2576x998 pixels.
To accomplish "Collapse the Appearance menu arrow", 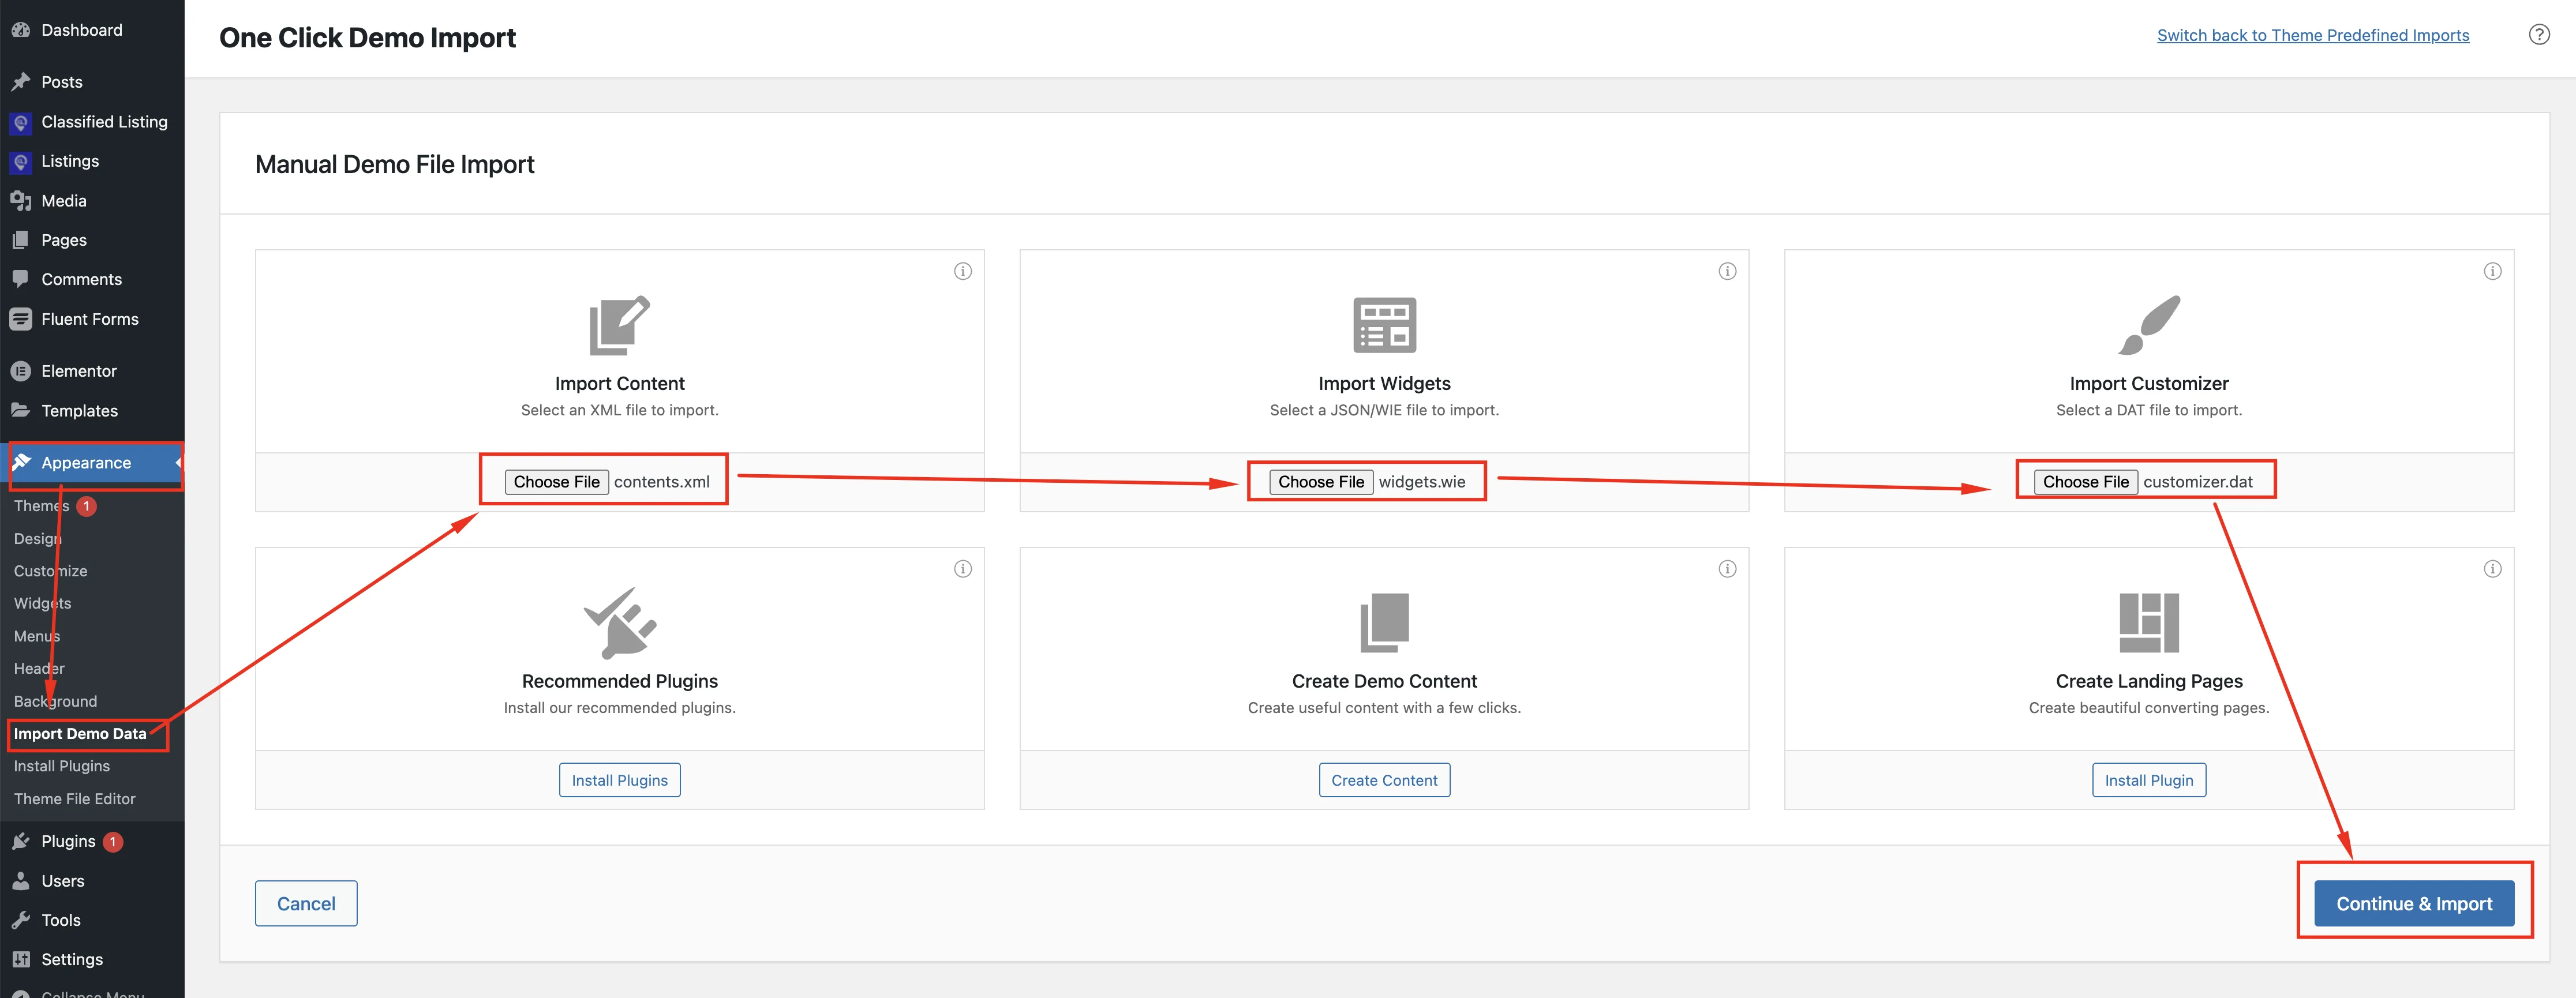I will click(178, 463).
